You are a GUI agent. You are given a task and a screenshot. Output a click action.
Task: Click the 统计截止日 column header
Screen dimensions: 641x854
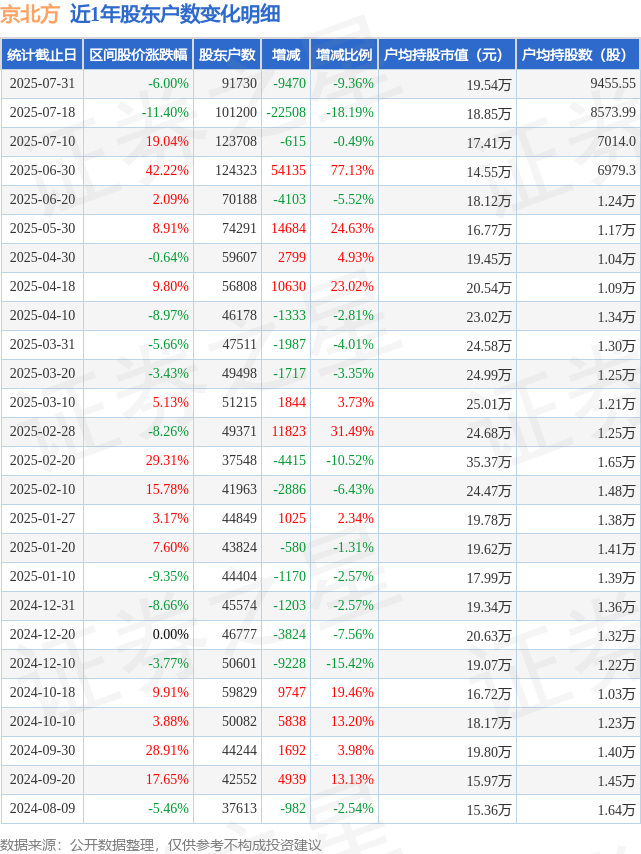tap(42, 54)
